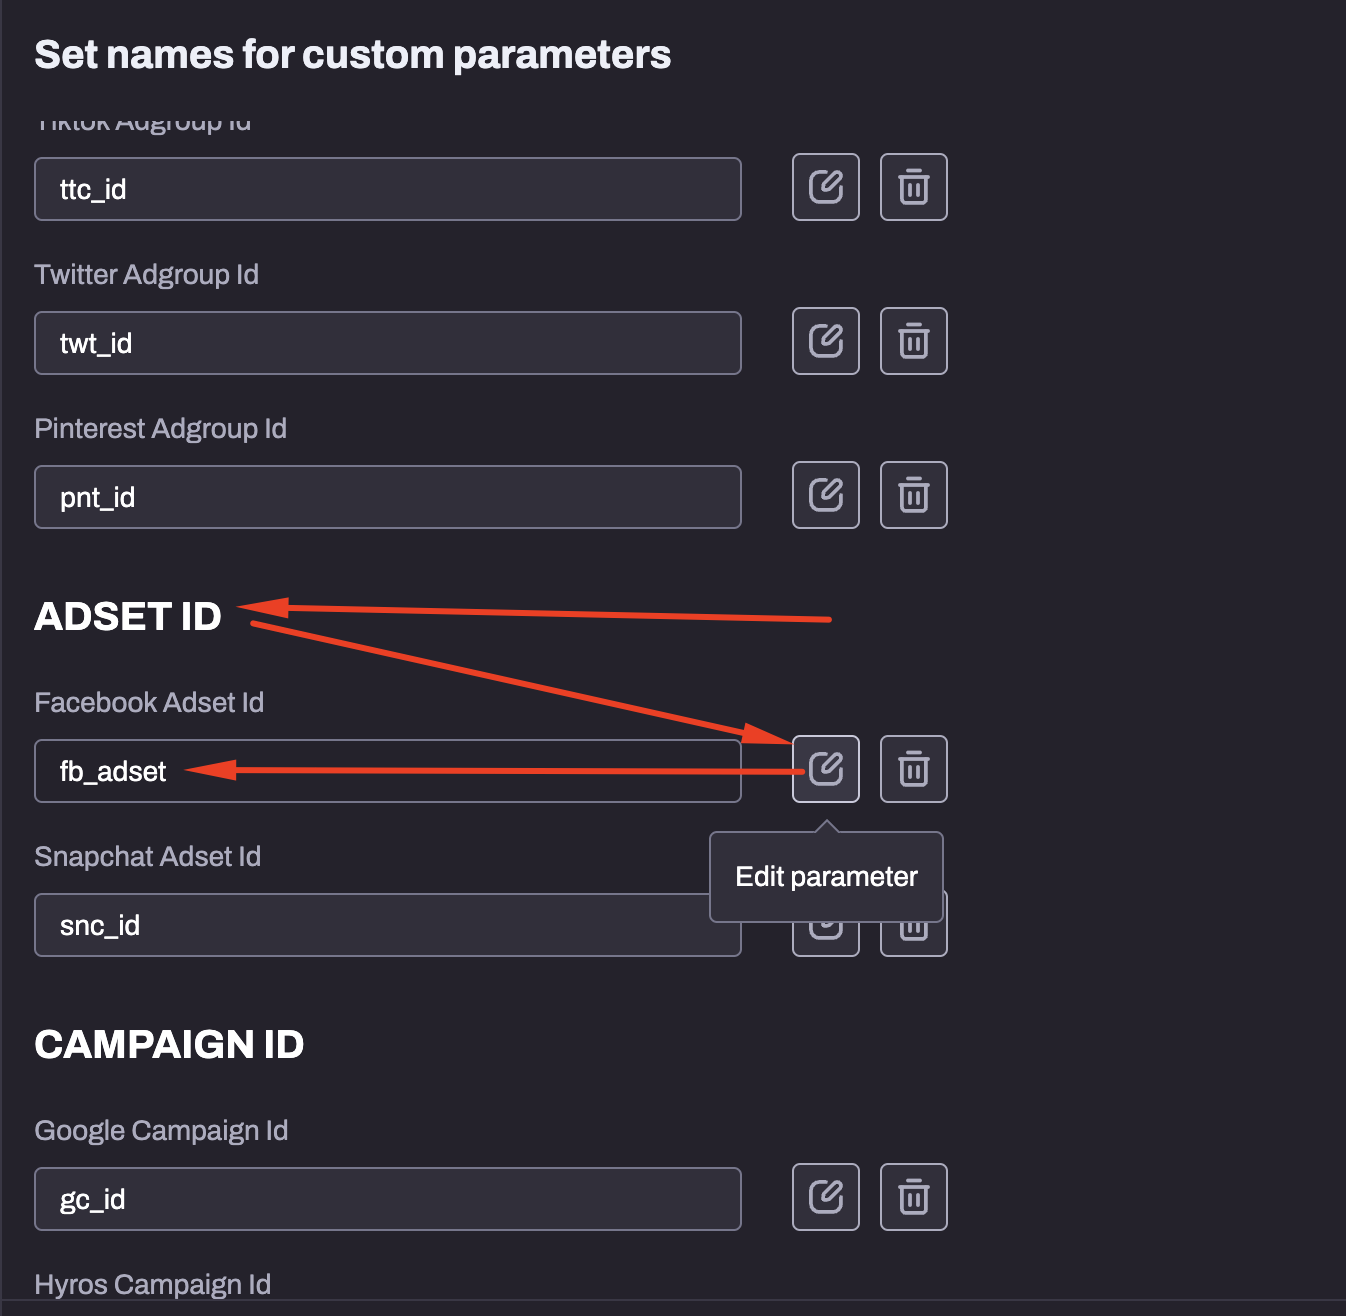Delete the Twitter Adgroup Id parameter

[x=912, y=341]
